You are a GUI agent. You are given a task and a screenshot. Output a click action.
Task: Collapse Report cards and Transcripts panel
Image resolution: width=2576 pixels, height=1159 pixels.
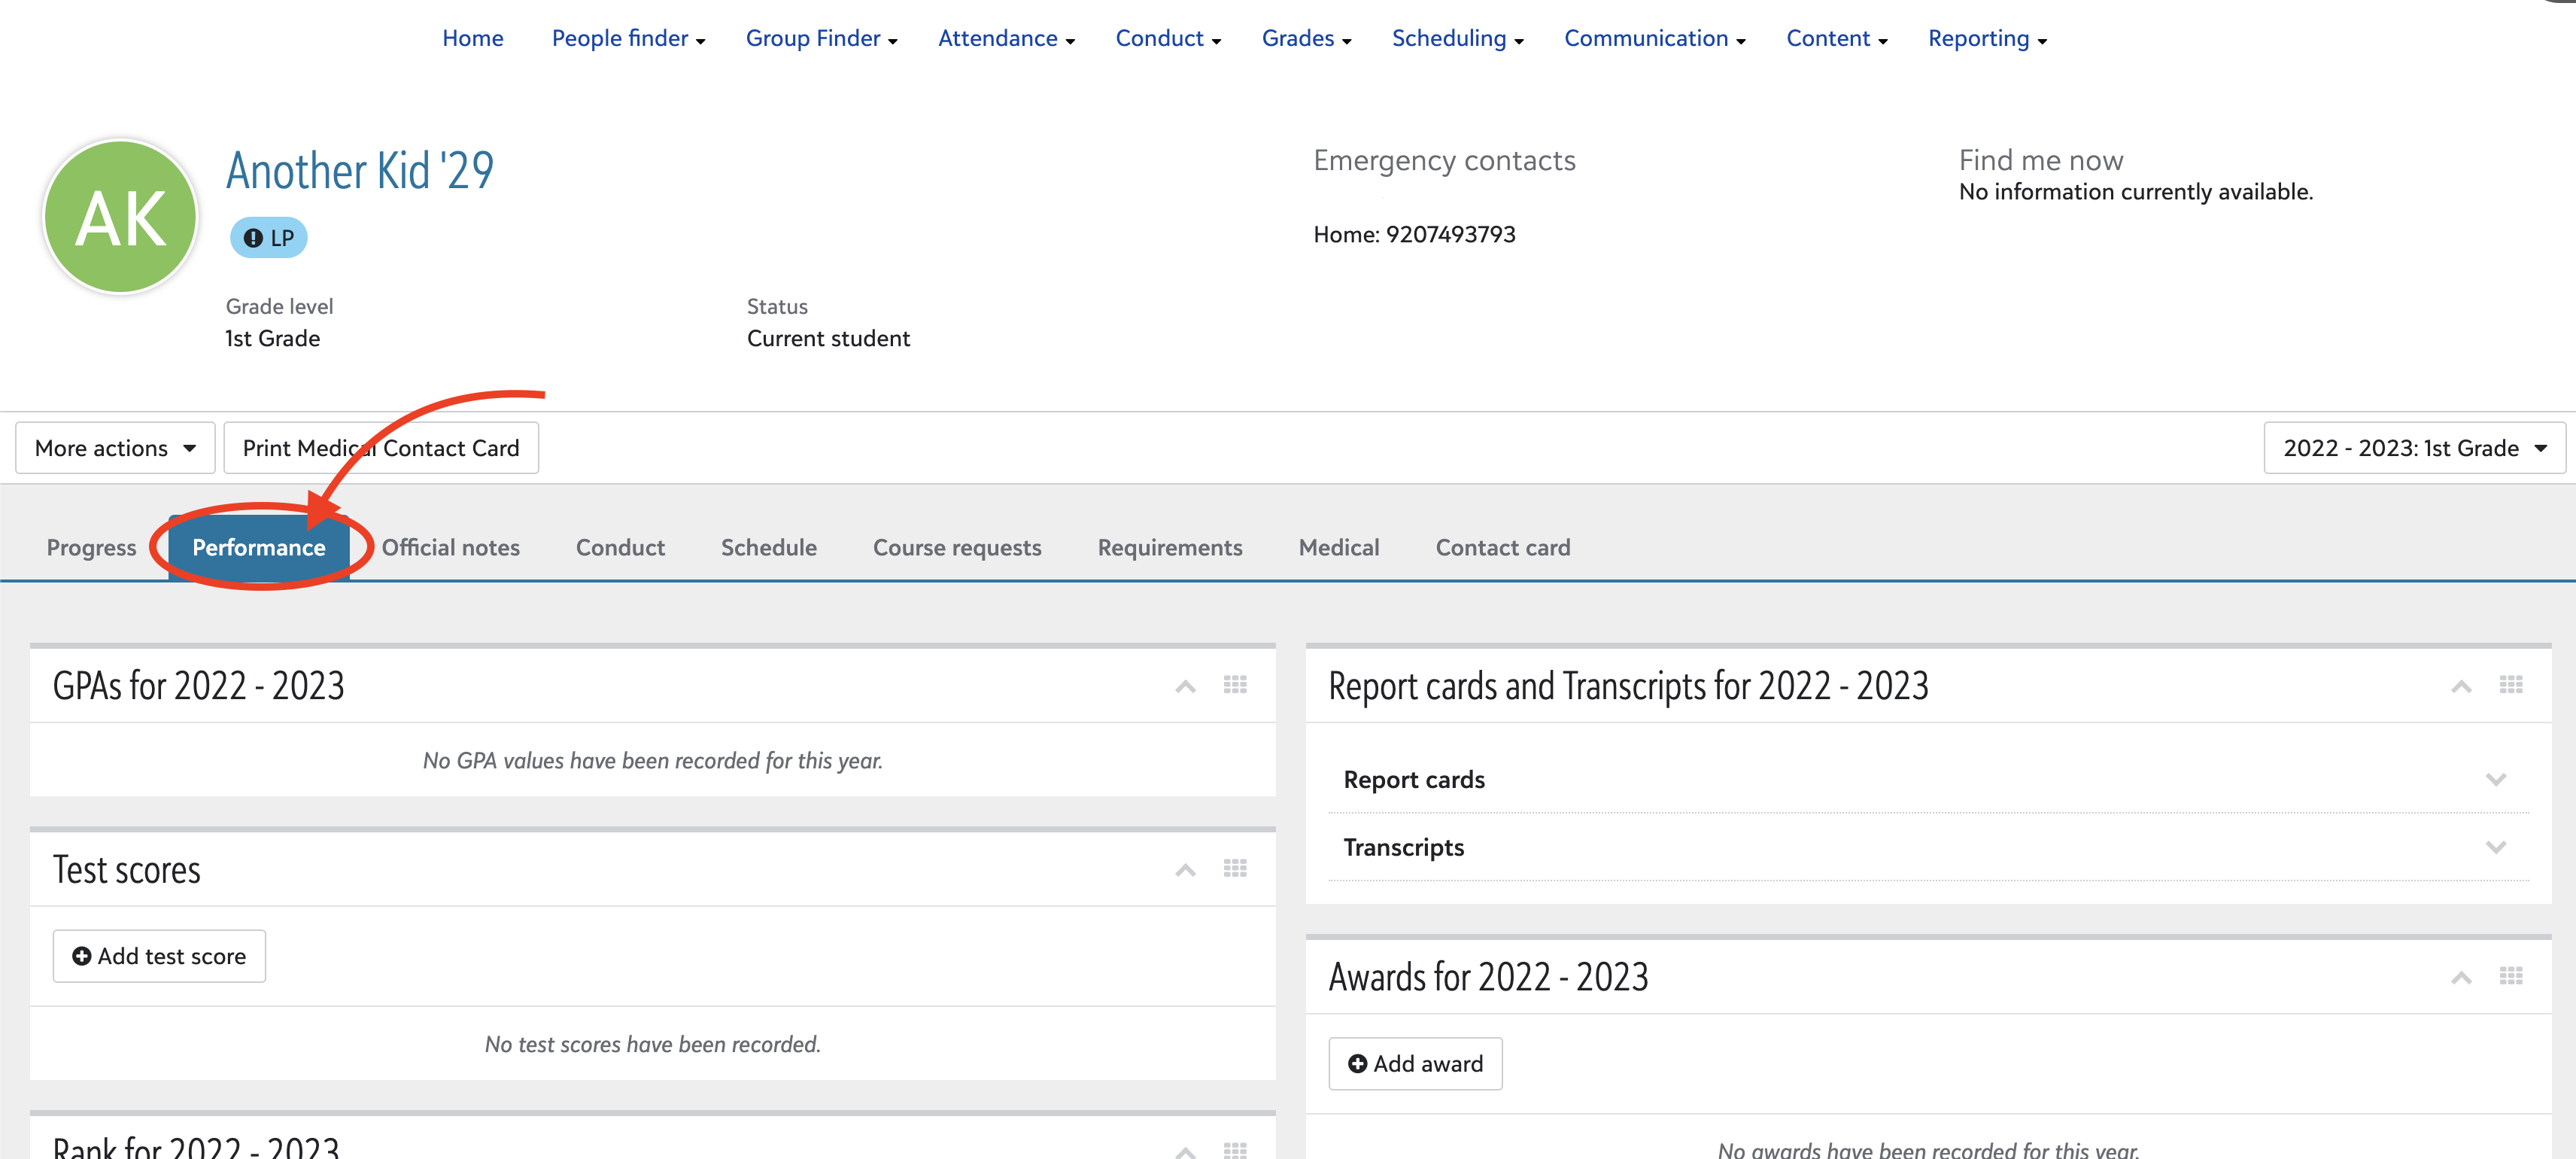click(2461, 686)
